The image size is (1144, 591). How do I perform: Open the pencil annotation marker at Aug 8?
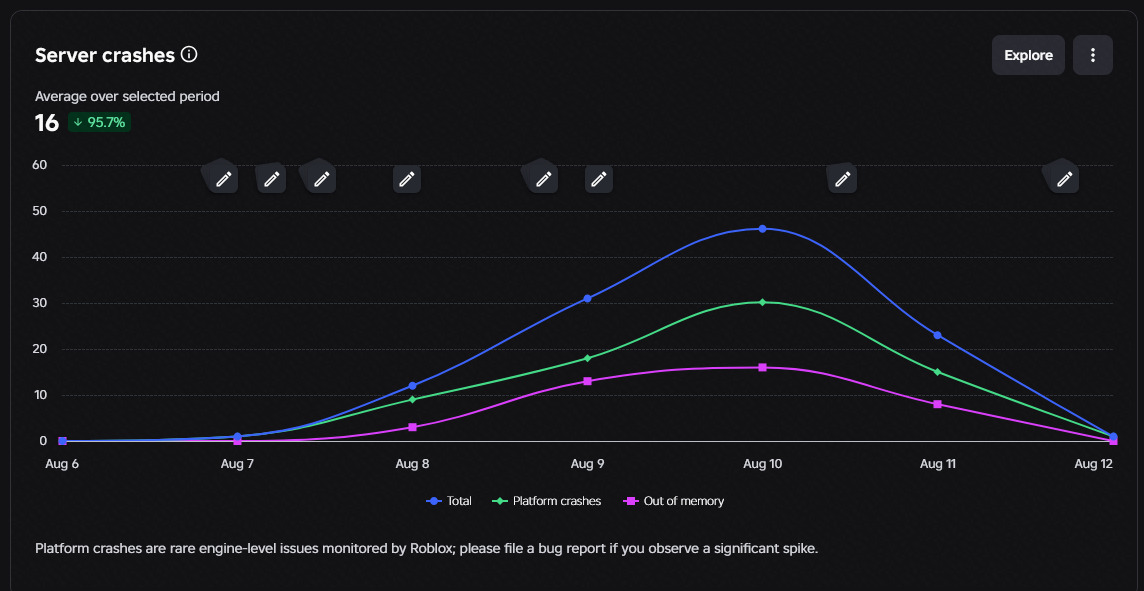(407, 179)
